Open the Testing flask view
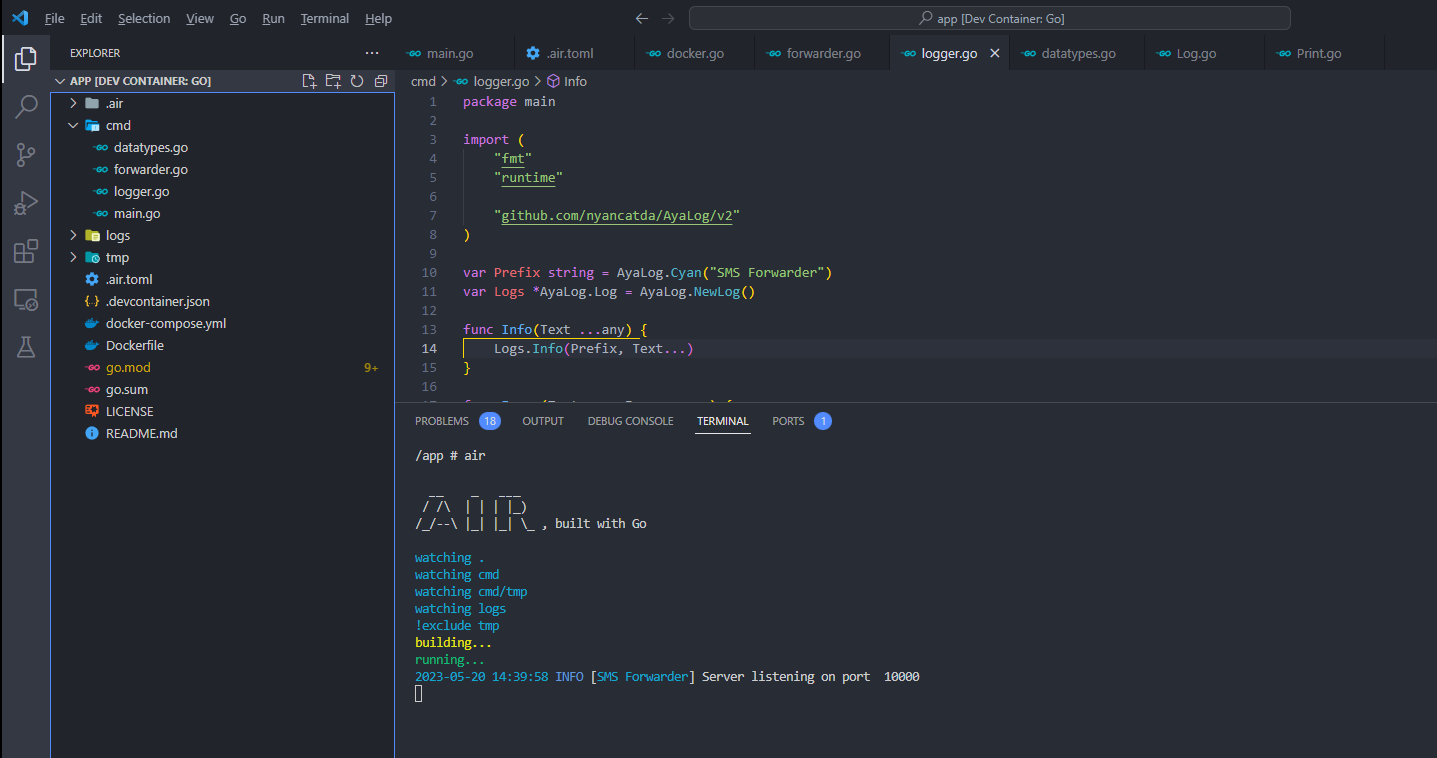This screenshot has width=1437, height=758. (26, 347)
